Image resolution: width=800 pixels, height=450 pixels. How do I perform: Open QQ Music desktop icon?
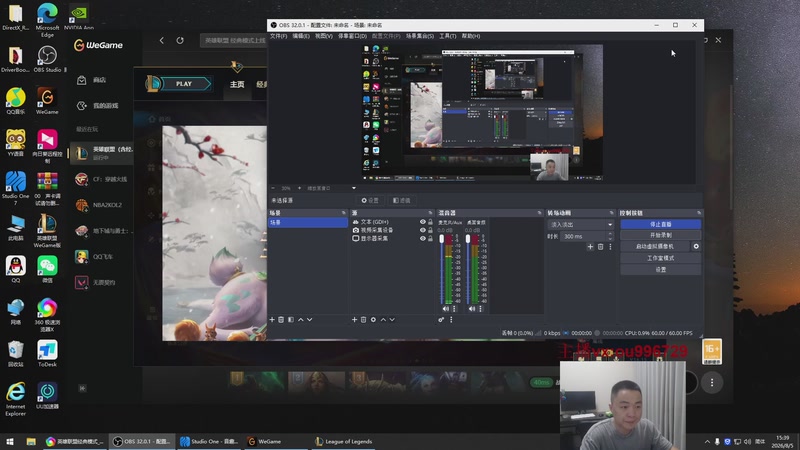(x=16, y=101)
